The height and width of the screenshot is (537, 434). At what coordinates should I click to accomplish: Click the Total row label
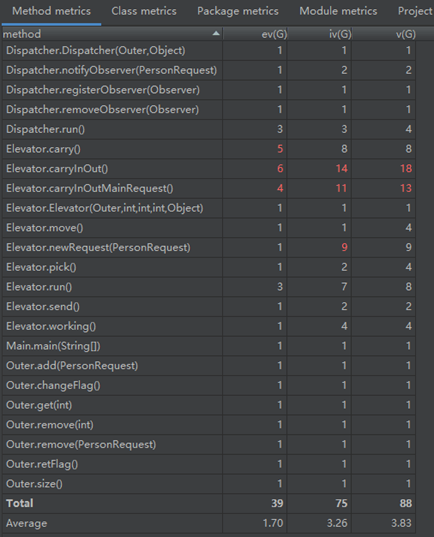point(20,503)
